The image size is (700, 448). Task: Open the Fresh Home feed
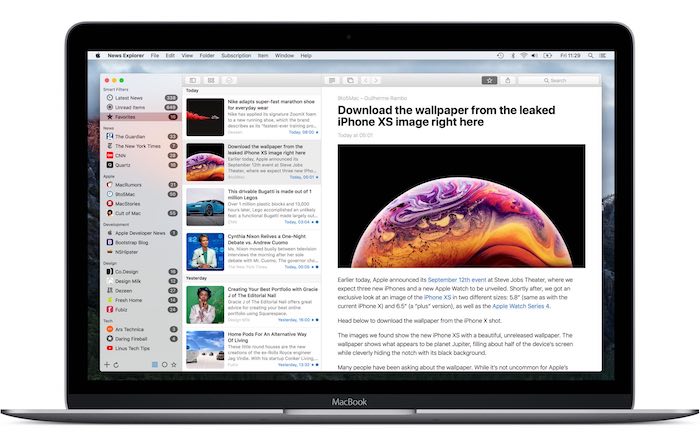pyautogui.click(x=141, y=300)
